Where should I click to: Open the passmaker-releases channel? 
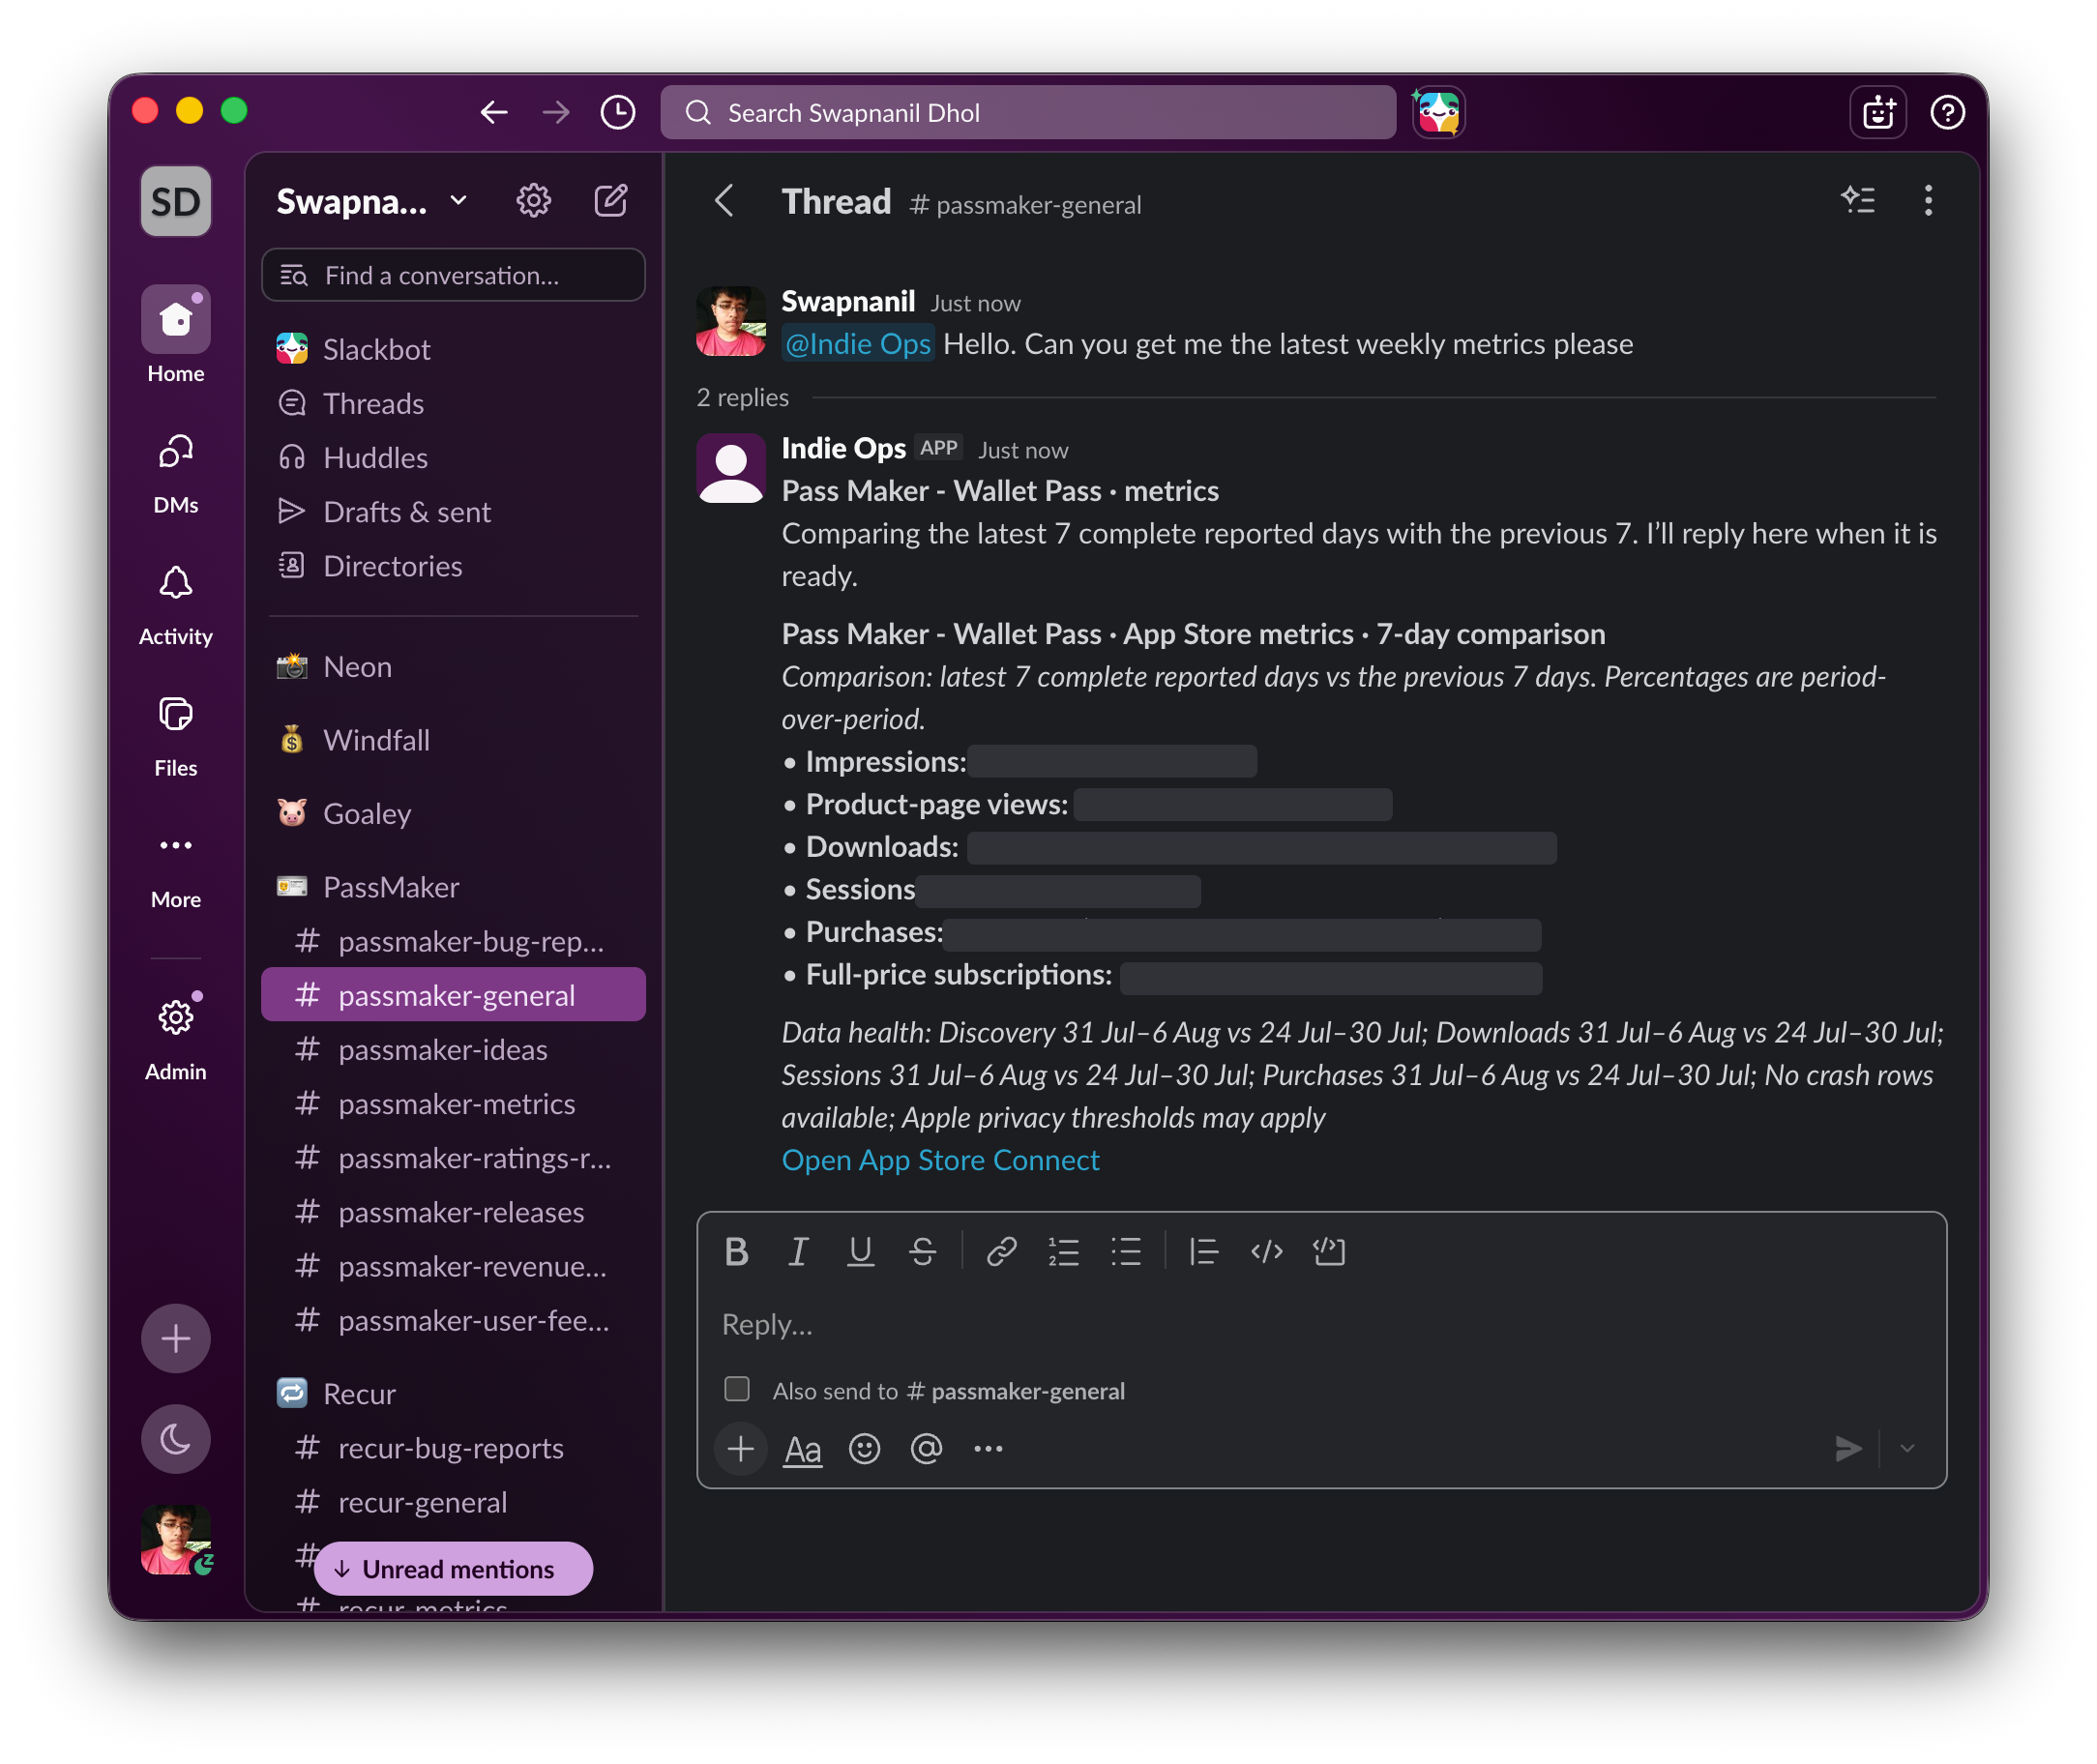453,1212
